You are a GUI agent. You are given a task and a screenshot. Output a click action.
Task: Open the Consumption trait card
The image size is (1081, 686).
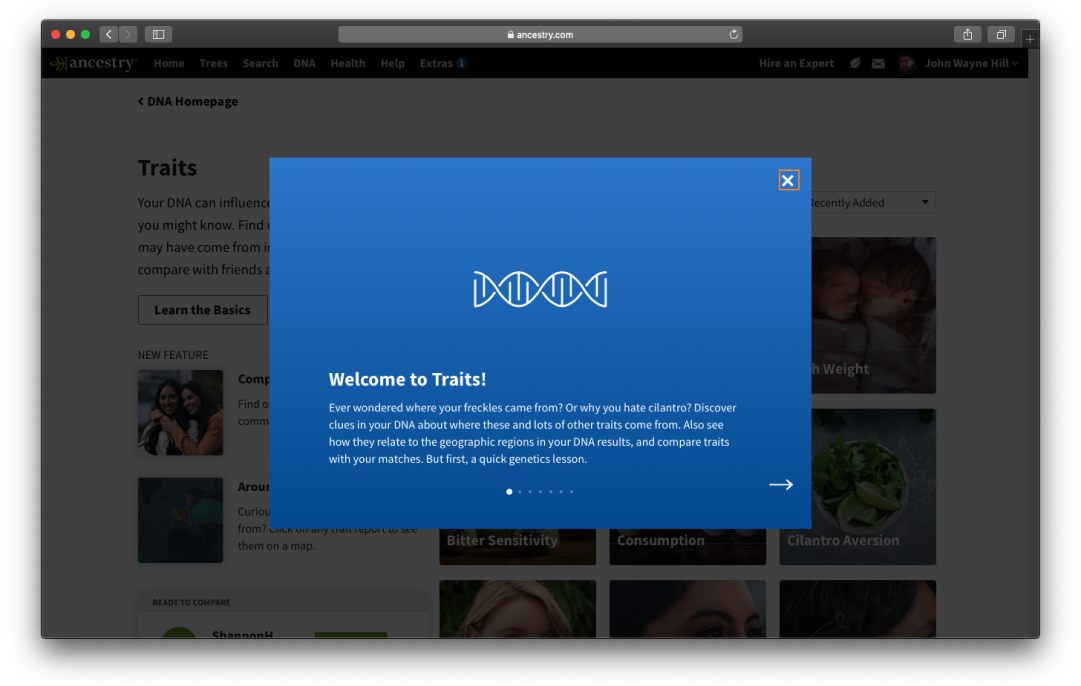[687, 547]
